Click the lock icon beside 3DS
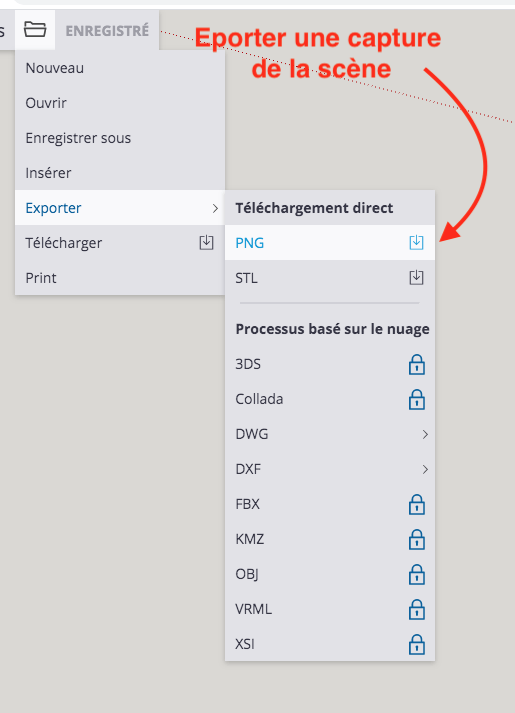Image resolution: width=515 pixels, height=713 pixels. click(417, 365)
